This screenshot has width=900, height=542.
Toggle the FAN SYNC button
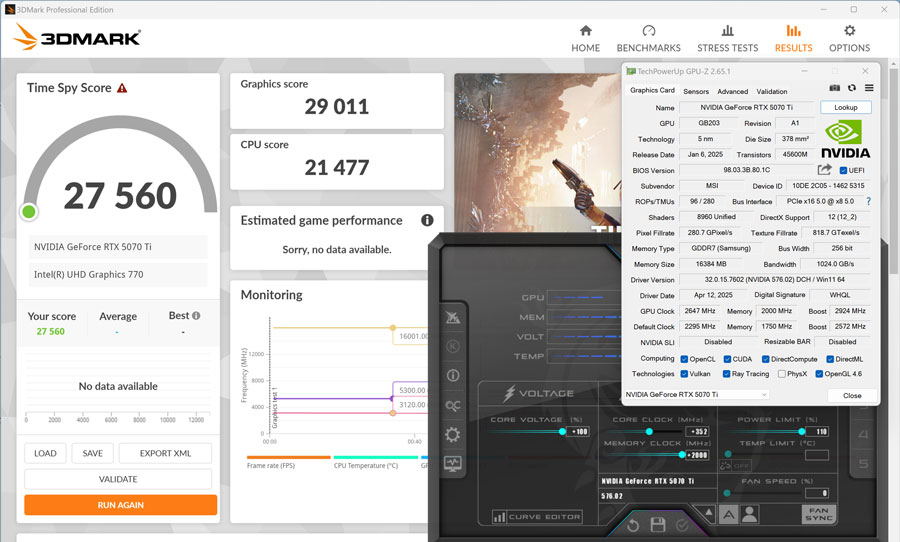[x=818, y=514]
